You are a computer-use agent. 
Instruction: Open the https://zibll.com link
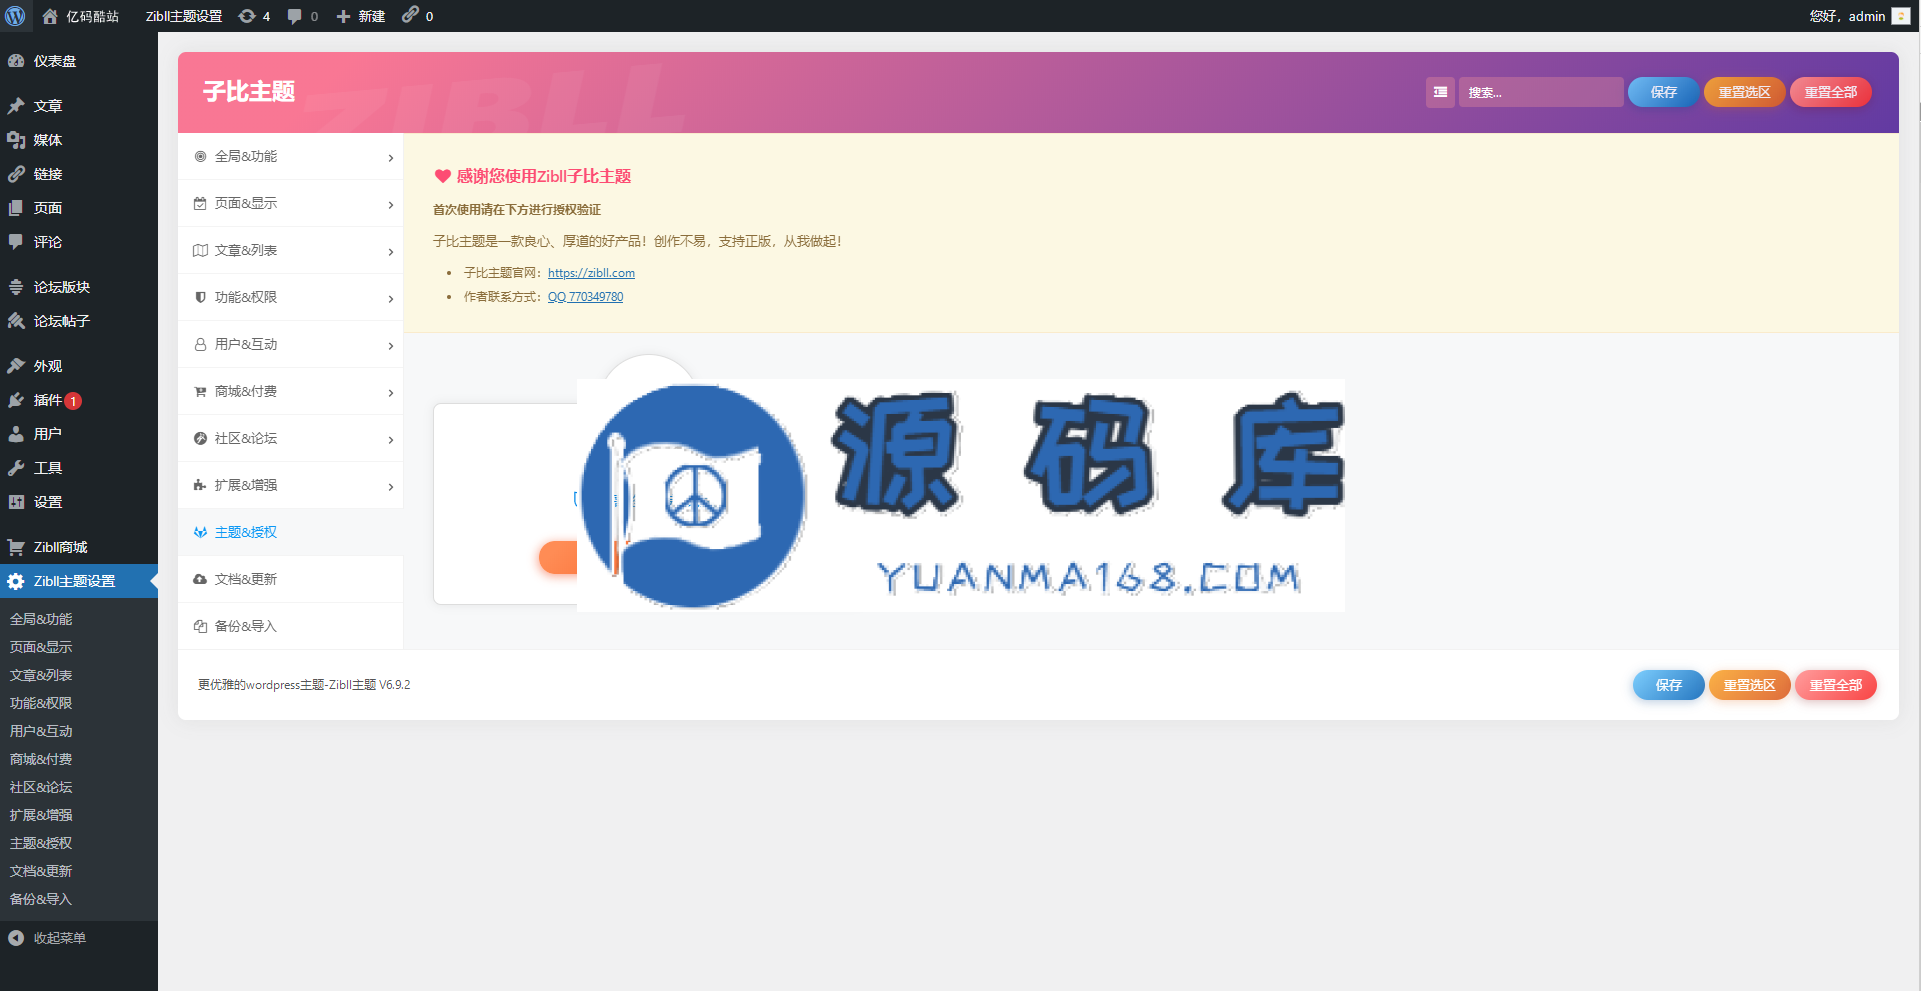click(591, 273)
